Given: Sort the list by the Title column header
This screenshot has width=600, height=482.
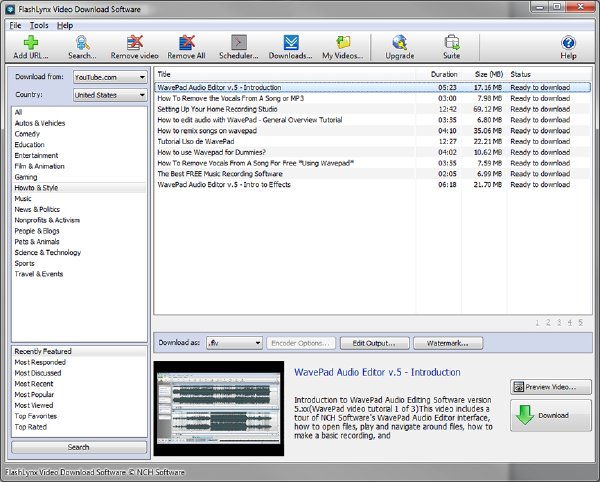Looking at the screenshot, I should coord(285,74).
